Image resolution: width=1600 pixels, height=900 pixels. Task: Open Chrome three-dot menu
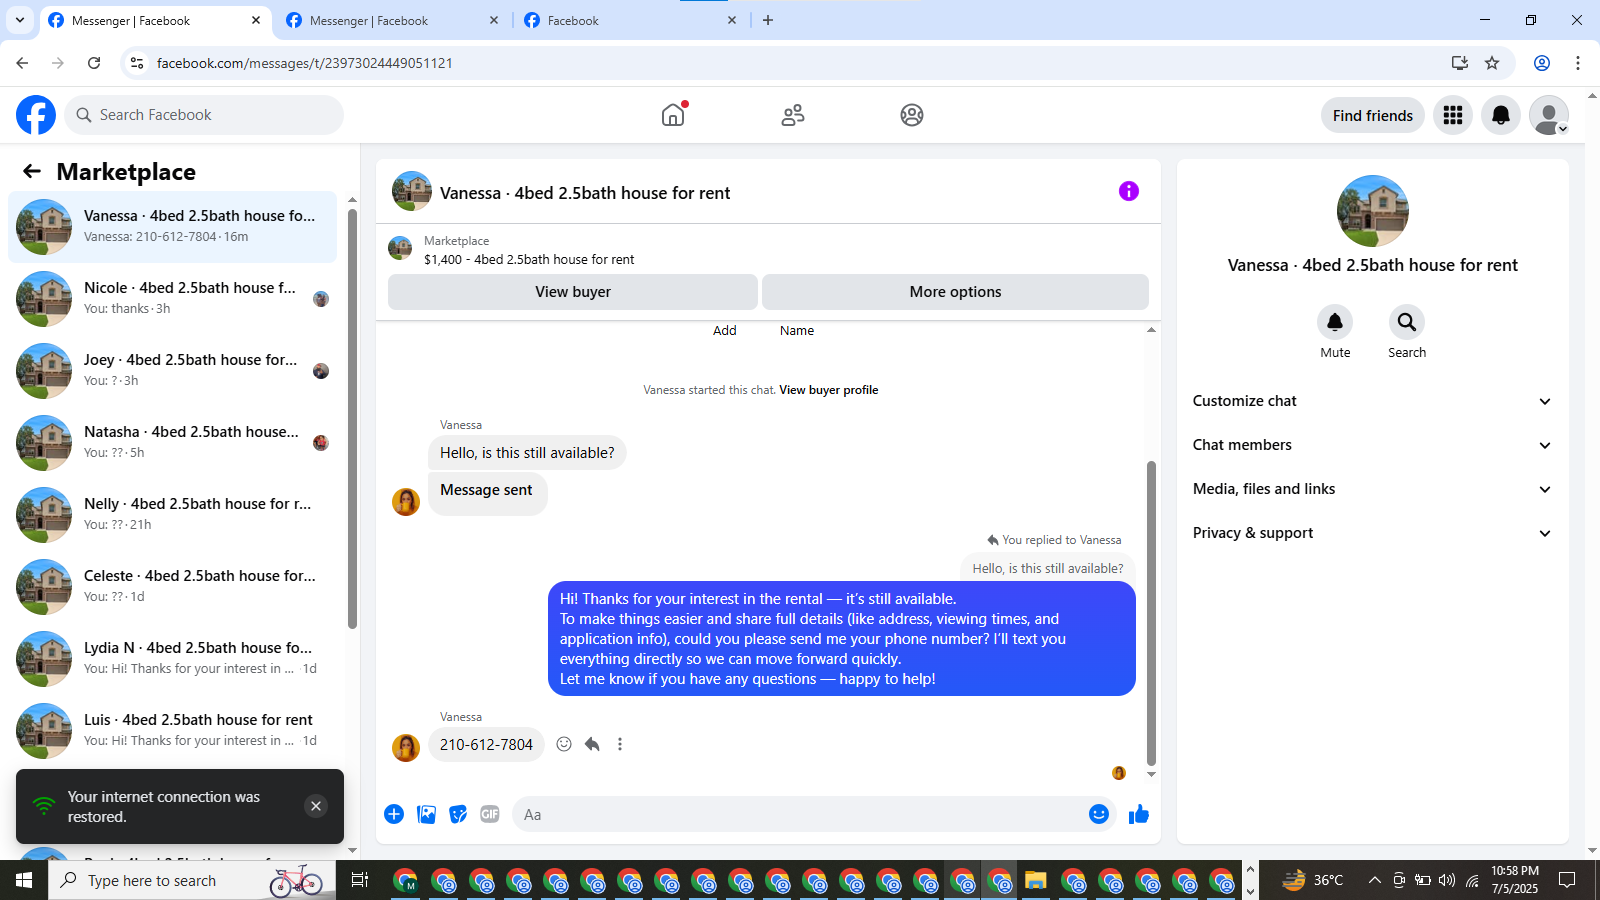pyautogui.click(x=1578, y=63)
